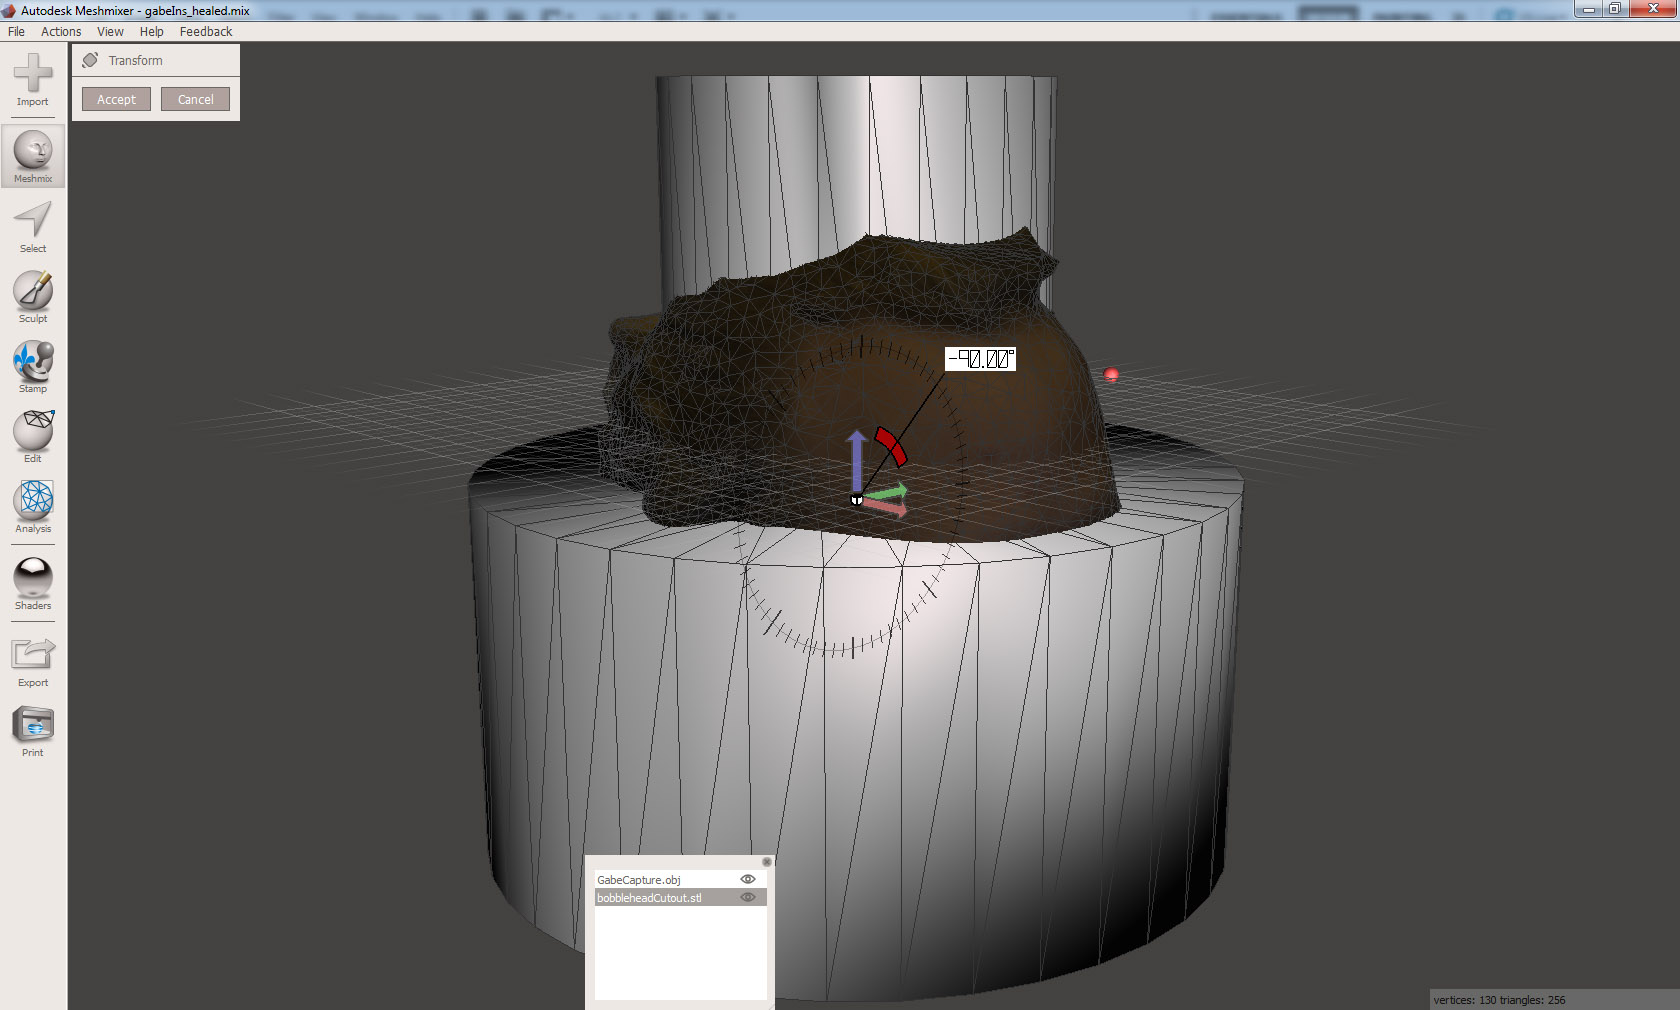Click the Transform panel title

click(136, 61)
